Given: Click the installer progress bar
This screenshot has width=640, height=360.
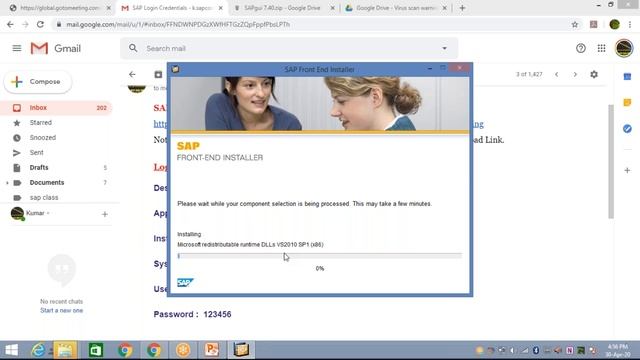Looking at the screenshot, I should click(320, 256).
